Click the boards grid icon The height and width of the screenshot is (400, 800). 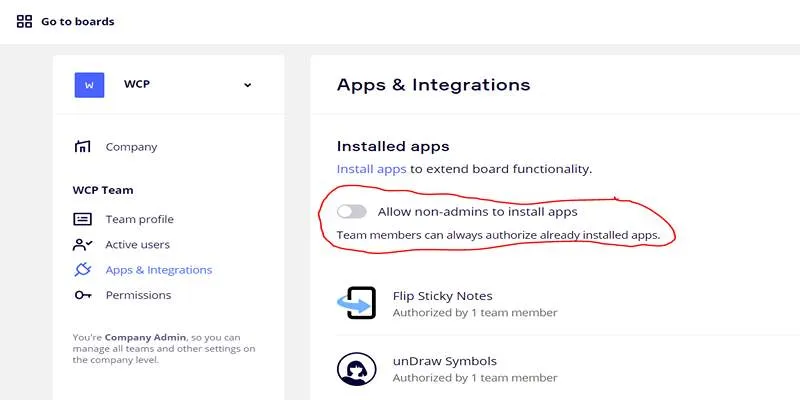(24, 21)
